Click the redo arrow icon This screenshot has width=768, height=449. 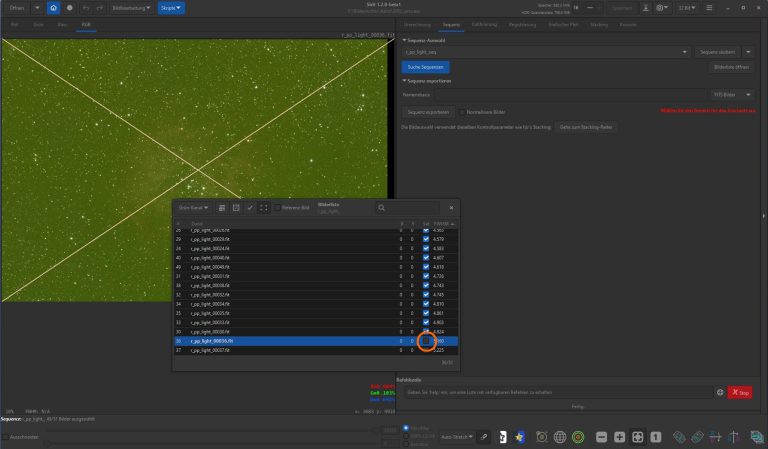[100, 7]
